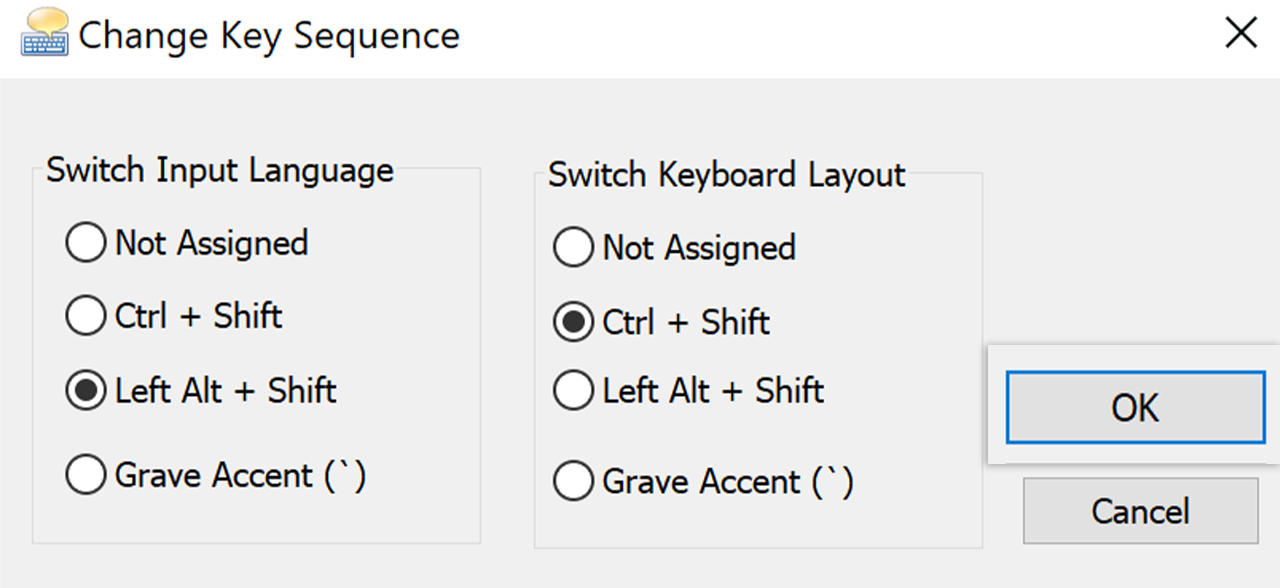Confirm the changes with OK
The height and width of the screenshot is (588, 1280).
[1135, 407]
